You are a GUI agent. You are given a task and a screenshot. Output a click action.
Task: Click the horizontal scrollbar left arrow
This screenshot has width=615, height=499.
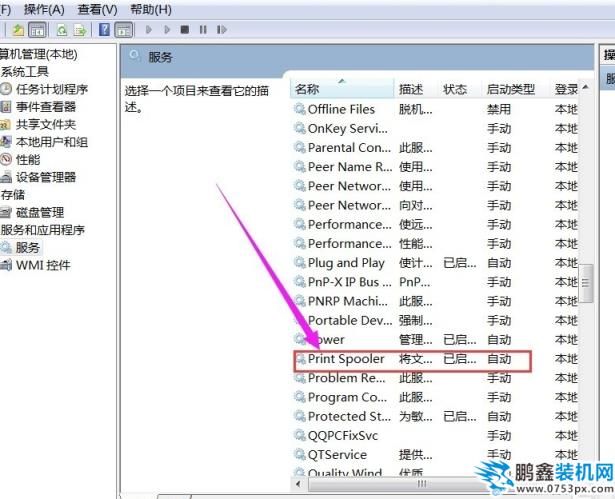[298, 484]
